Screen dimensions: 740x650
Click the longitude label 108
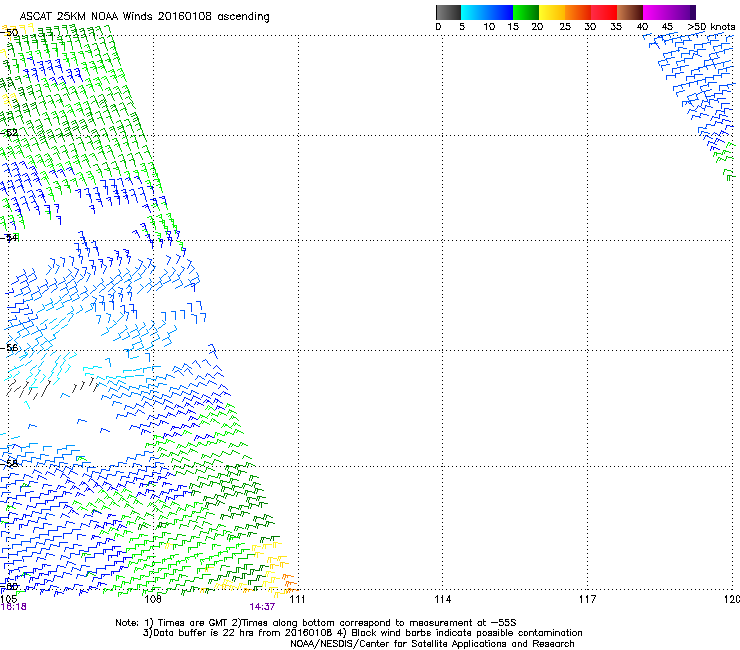153,599
